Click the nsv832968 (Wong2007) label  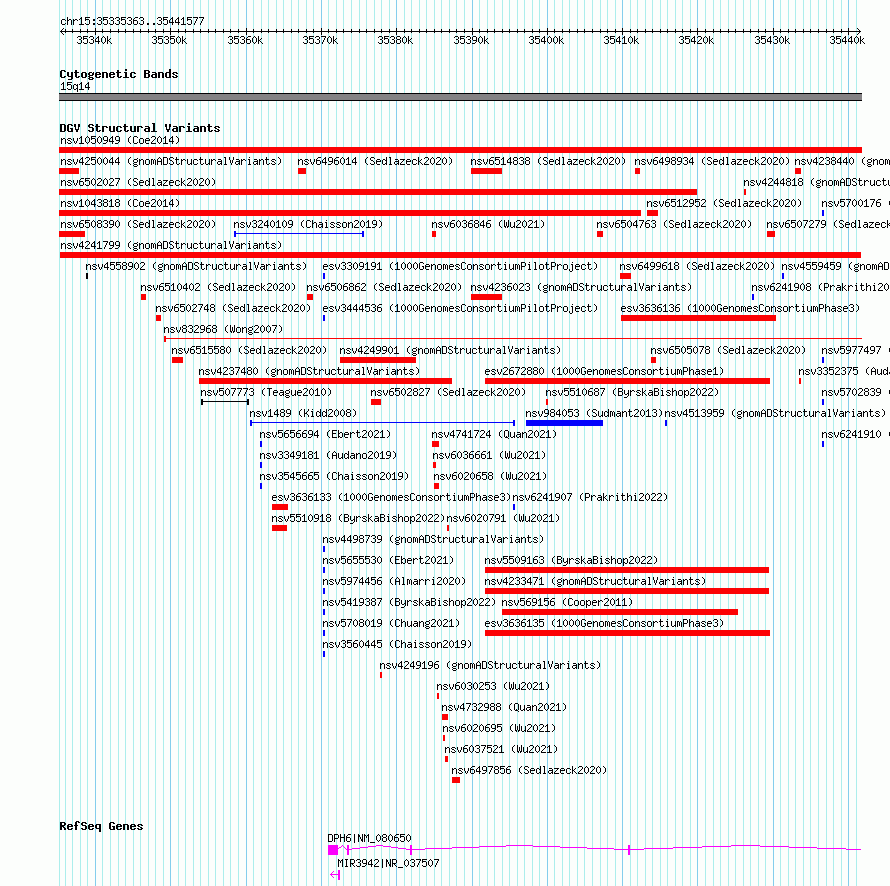(223, 329)
